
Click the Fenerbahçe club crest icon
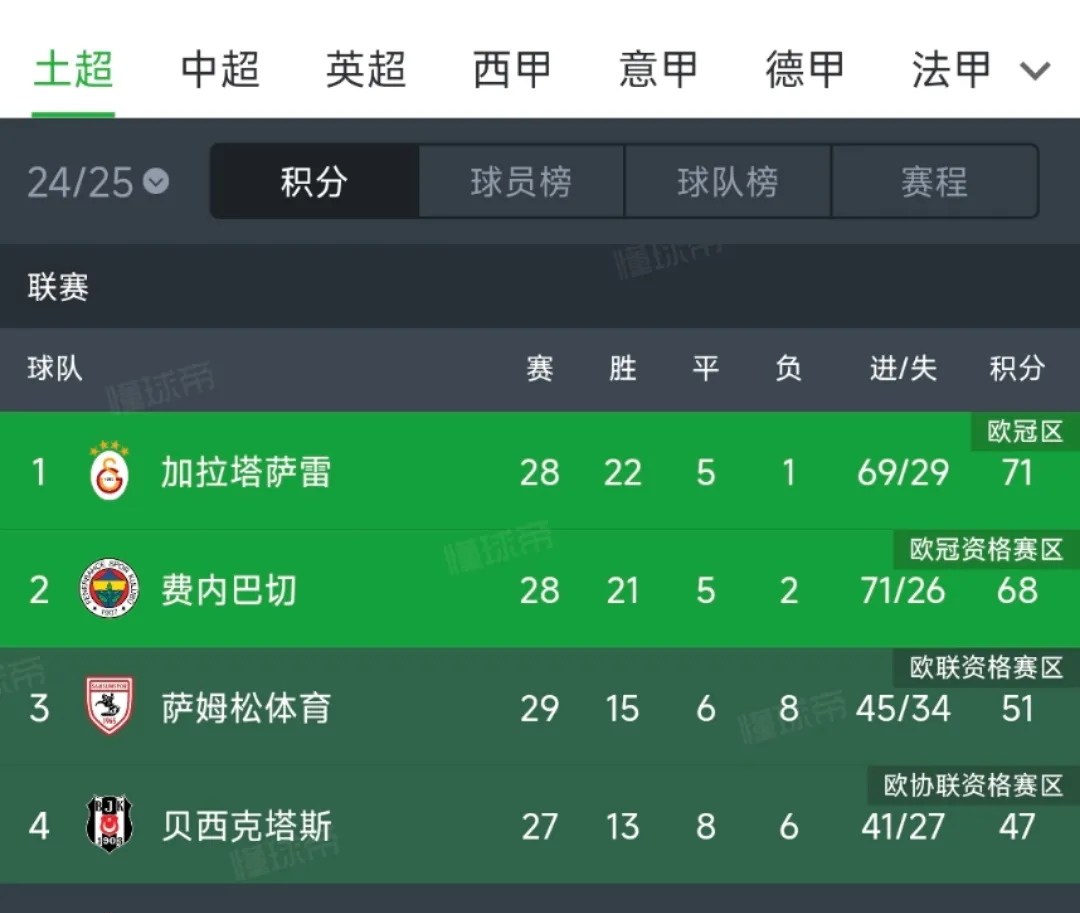point(107,590)
